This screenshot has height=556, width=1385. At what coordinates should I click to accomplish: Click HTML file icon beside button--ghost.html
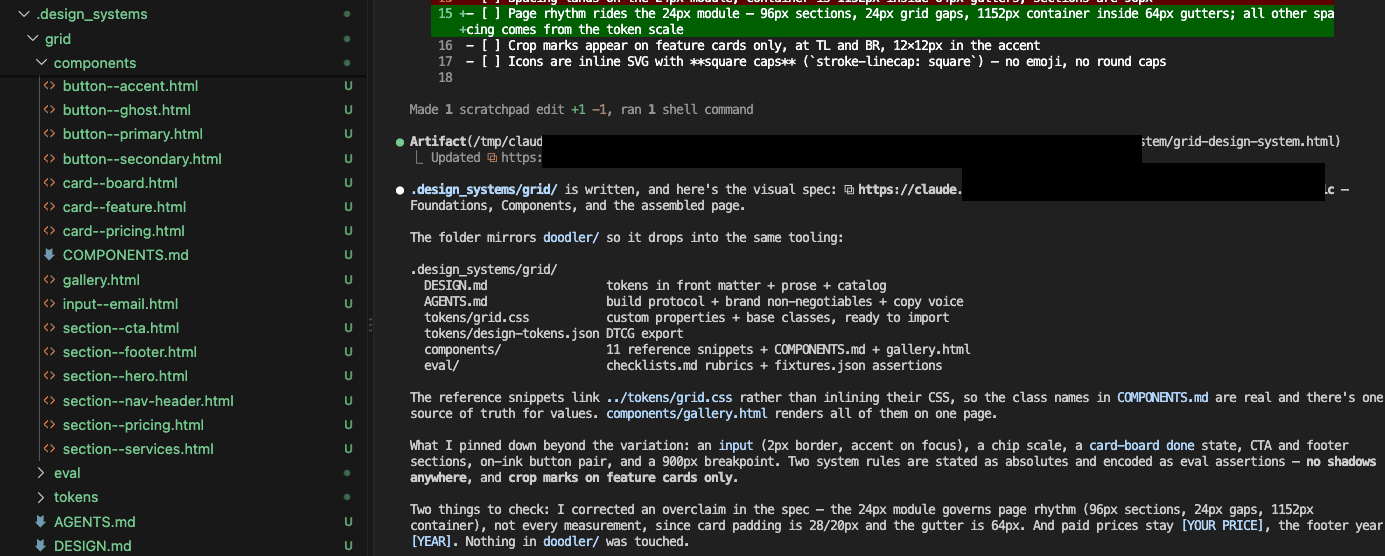tap(49, 110)
